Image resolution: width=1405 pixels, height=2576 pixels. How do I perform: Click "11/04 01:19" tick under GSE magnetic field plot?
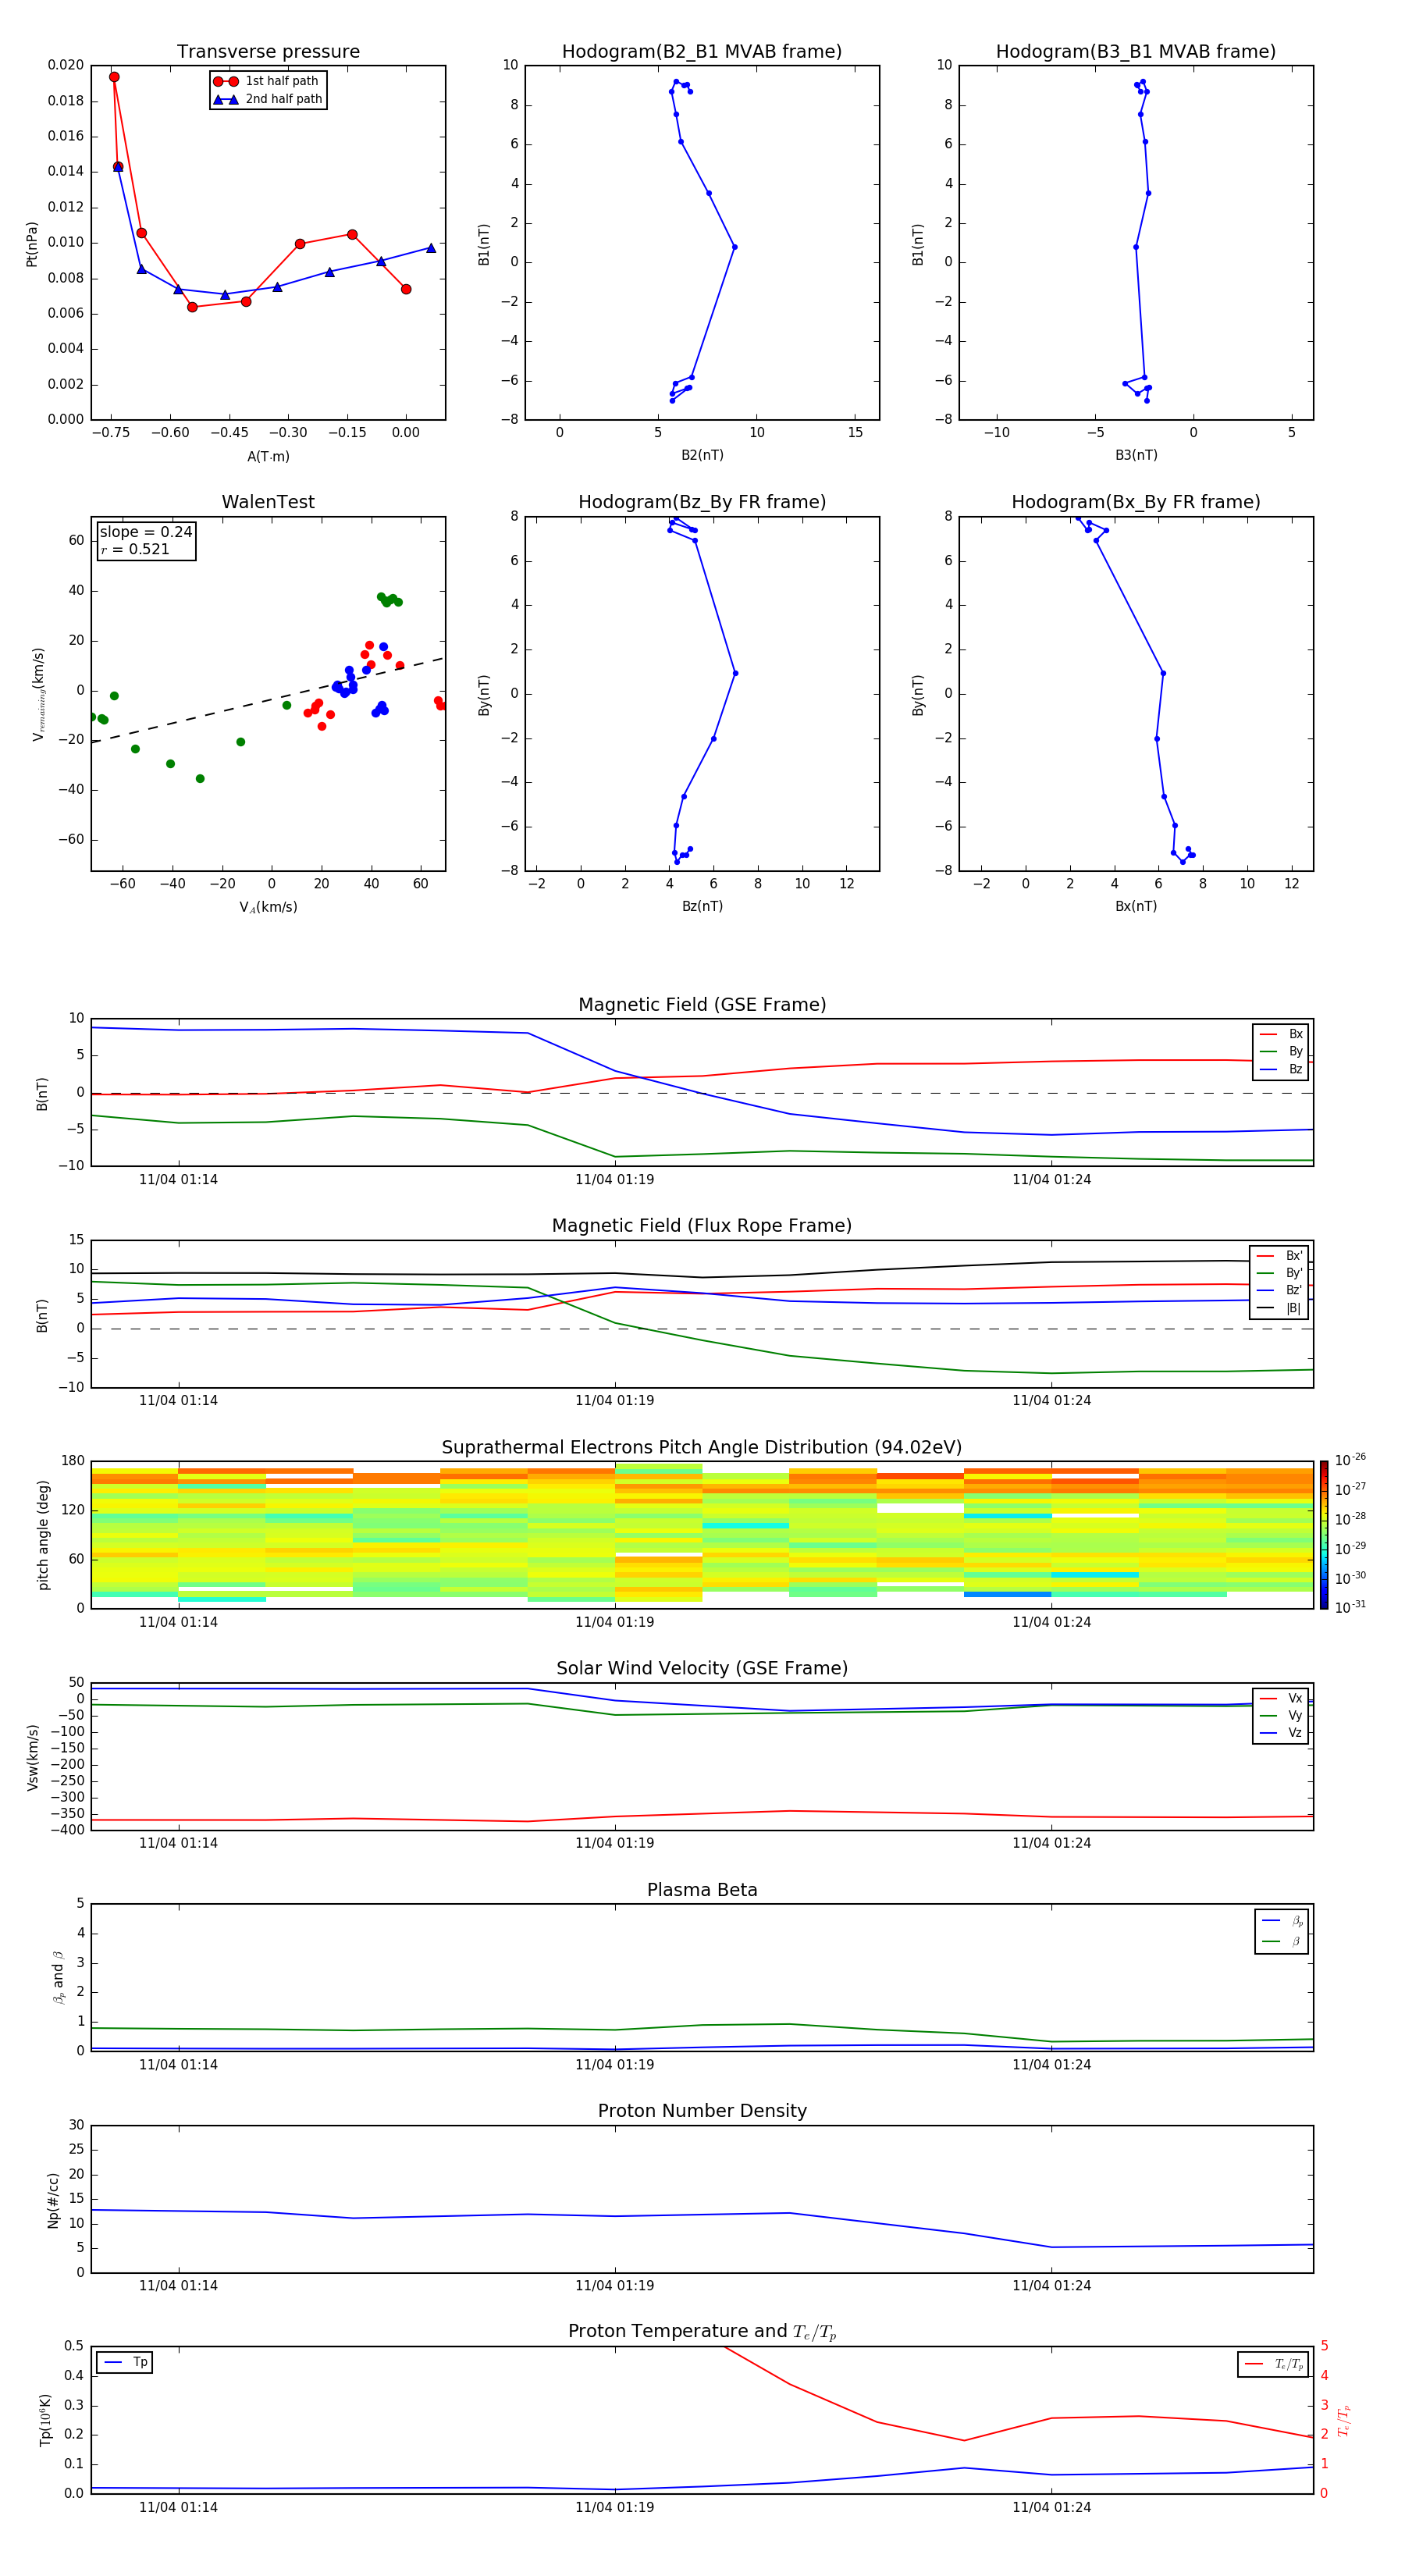[614, 1180]
